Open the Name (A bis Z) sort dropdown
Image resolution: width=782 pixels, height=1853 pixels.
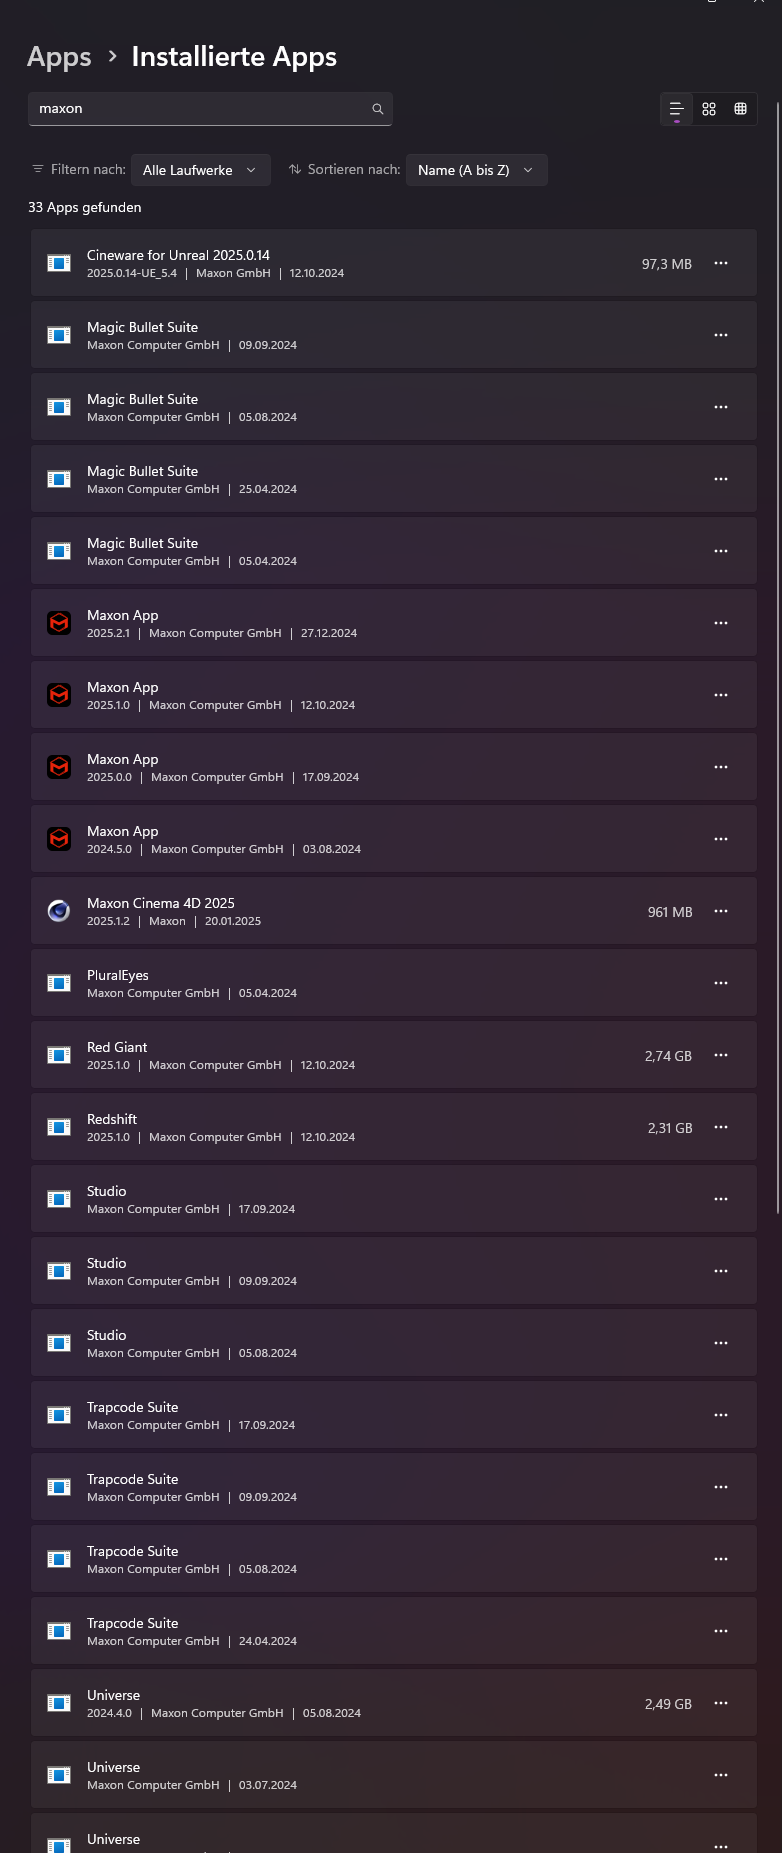(x=476, y=170)
